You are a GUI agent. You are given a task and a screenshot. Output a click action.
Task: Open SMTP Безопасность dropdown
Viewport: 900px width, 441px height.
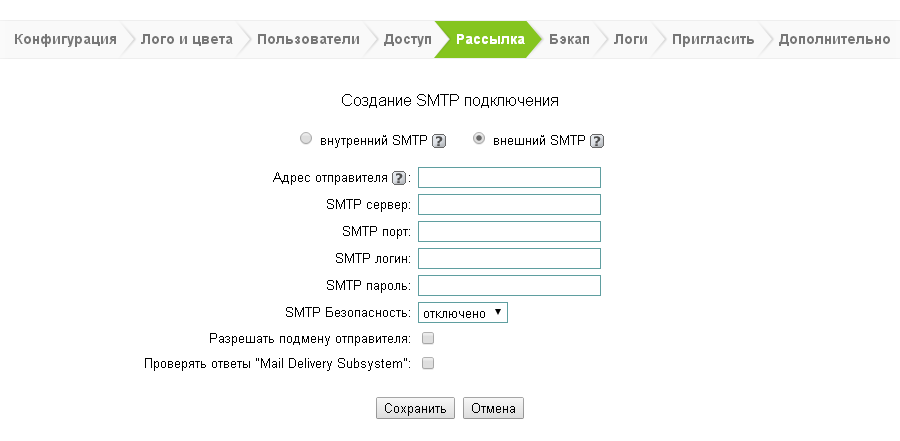(x=463, y=313)
